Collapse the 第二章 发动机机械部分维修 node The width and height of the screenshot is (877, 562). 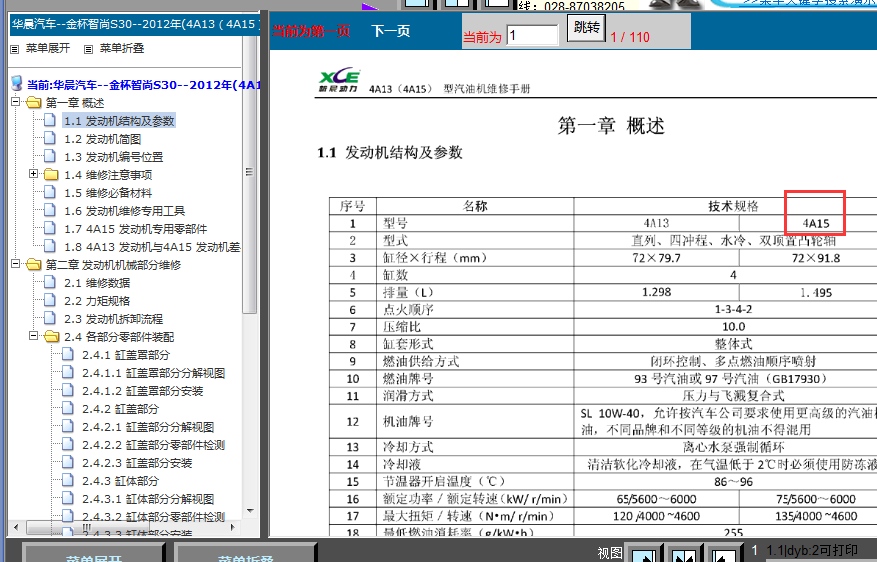[x=16, y=264]
